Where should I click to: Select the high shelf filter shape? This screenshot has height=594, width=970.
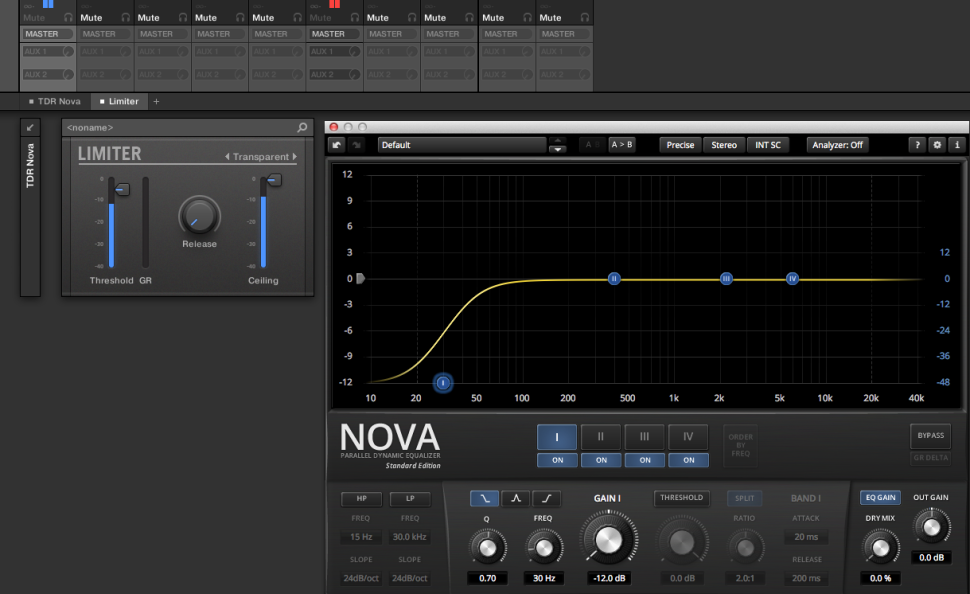tap(547, 498)
